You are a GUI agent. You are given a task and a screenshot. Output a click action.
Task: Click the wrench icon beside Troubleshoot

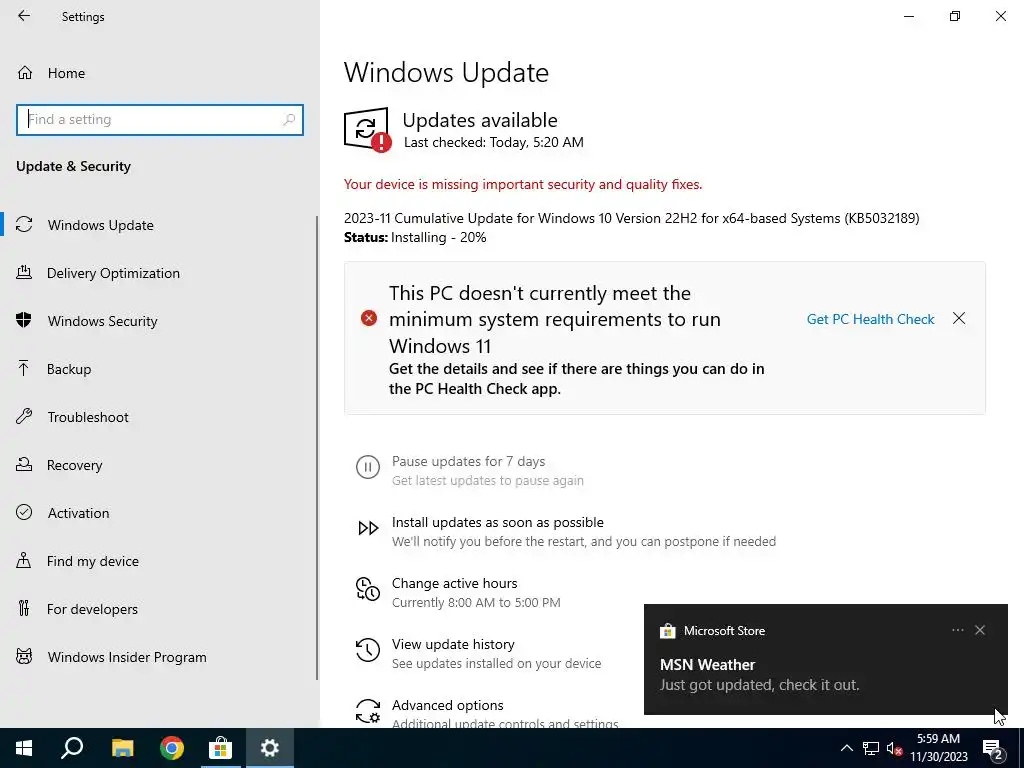pos(24,416)
